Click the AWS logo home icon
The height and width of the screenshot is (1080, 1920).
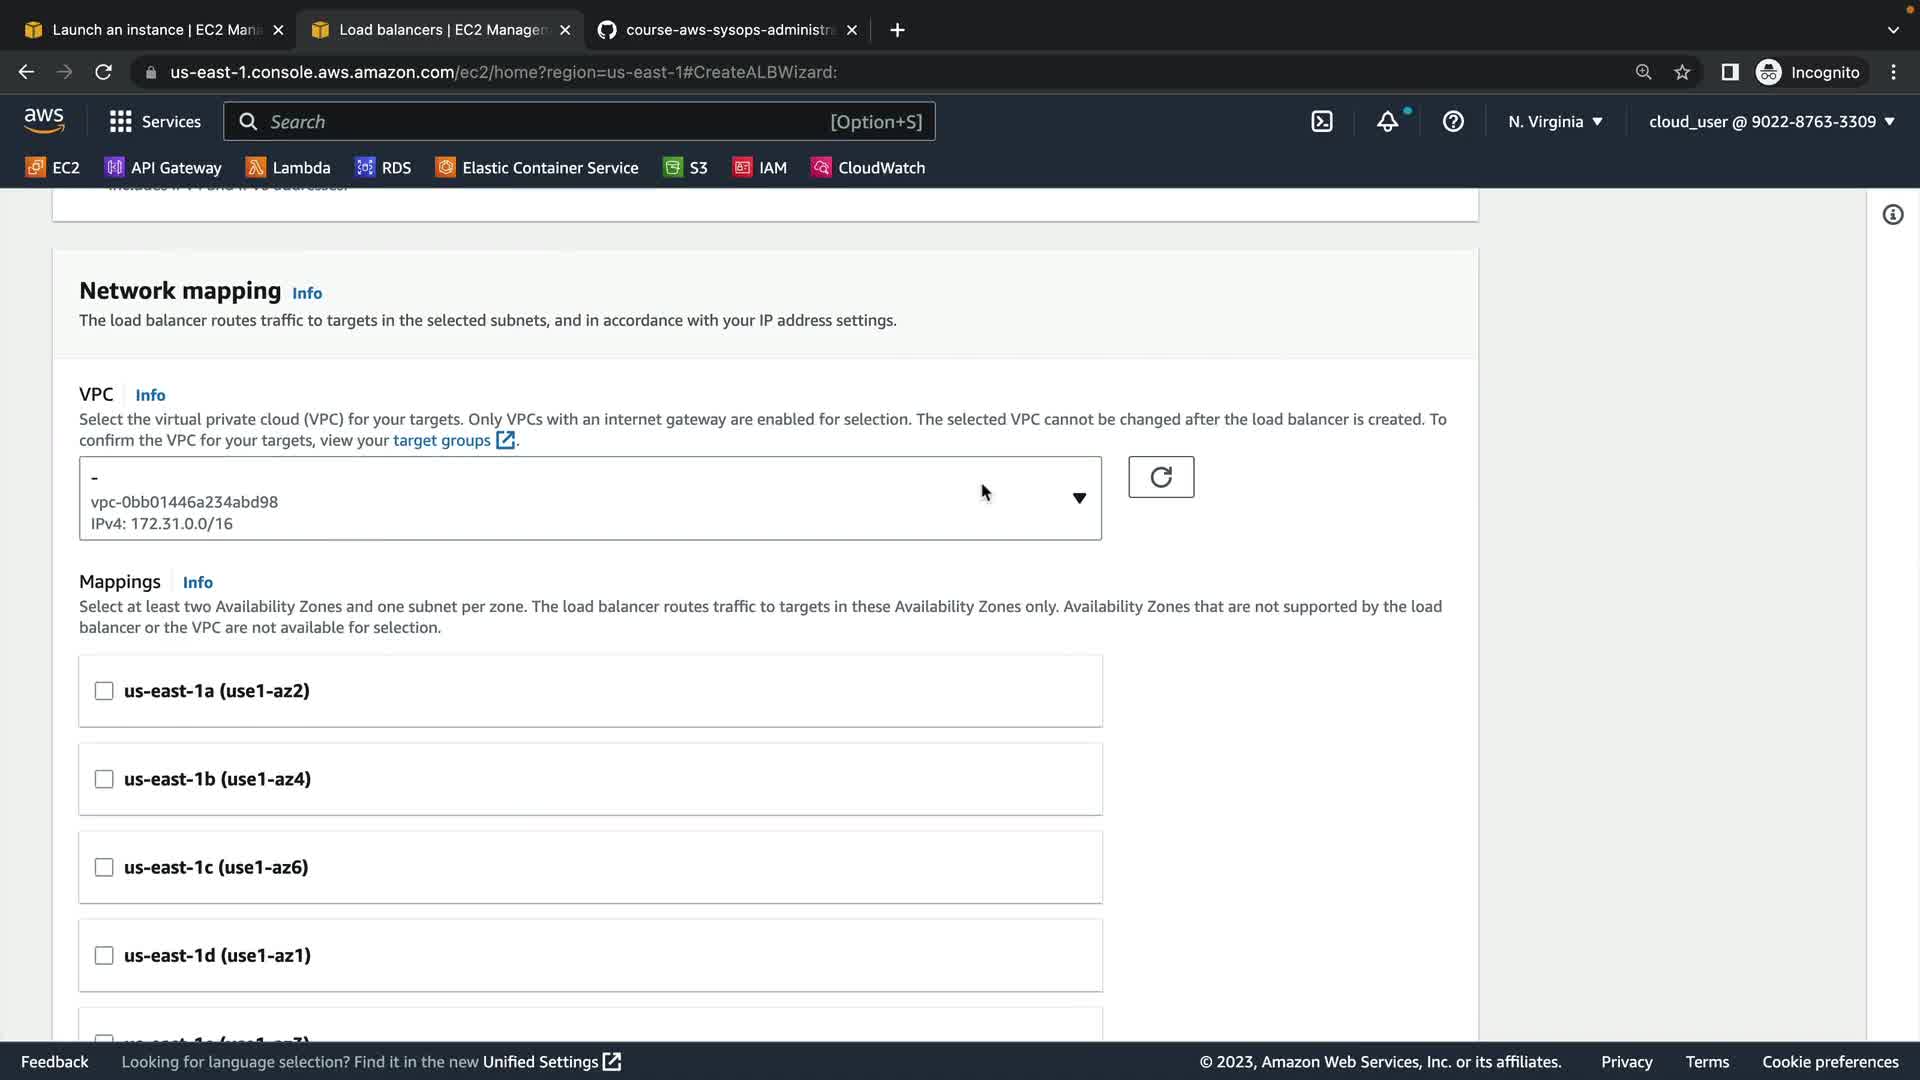[44, 121]
